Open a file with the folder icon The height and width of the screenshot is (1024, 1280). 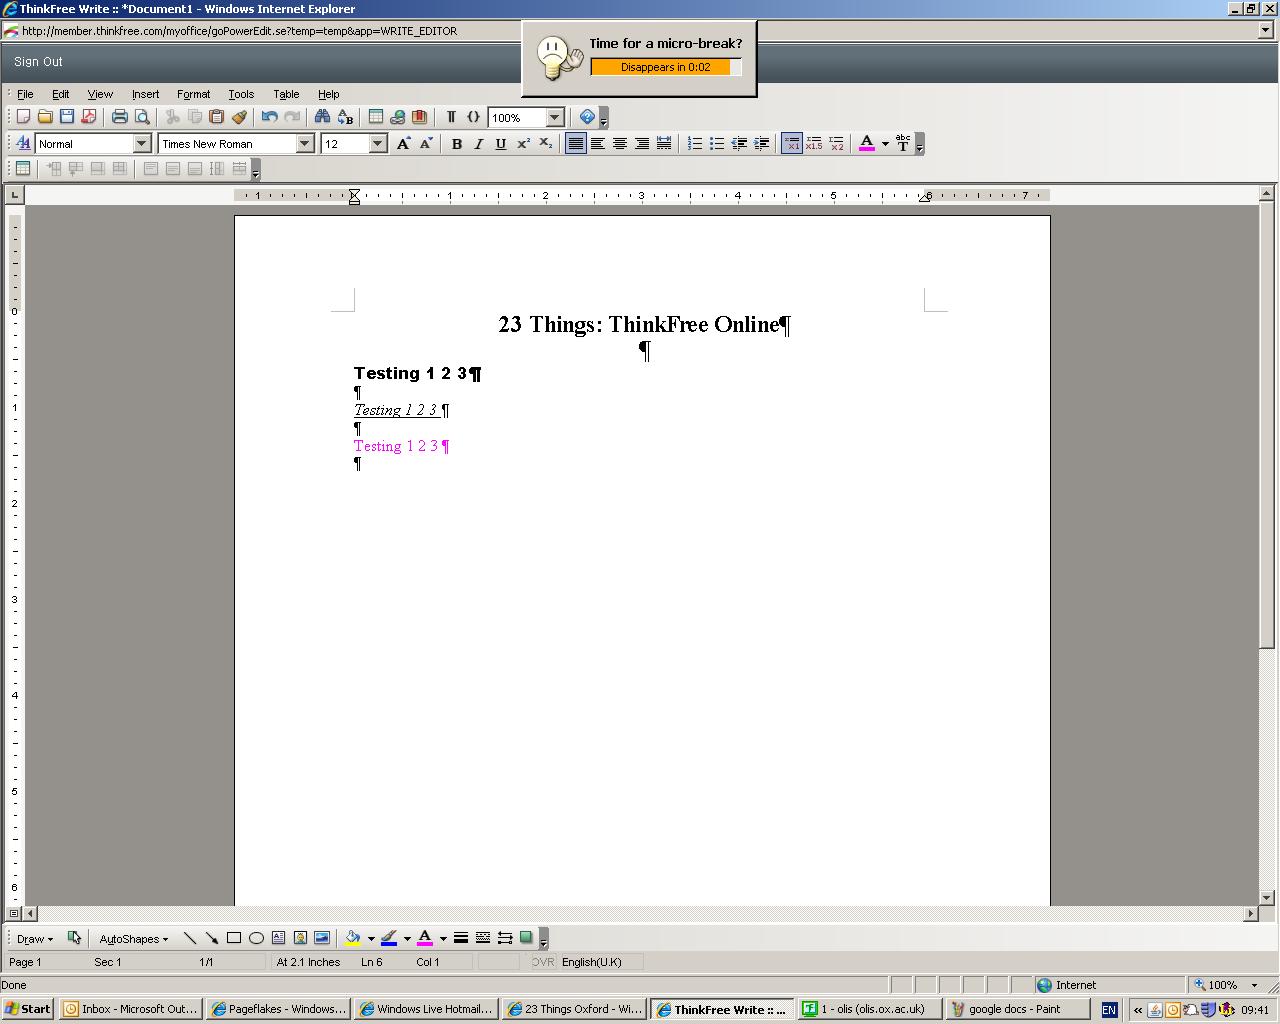point(45,117)
